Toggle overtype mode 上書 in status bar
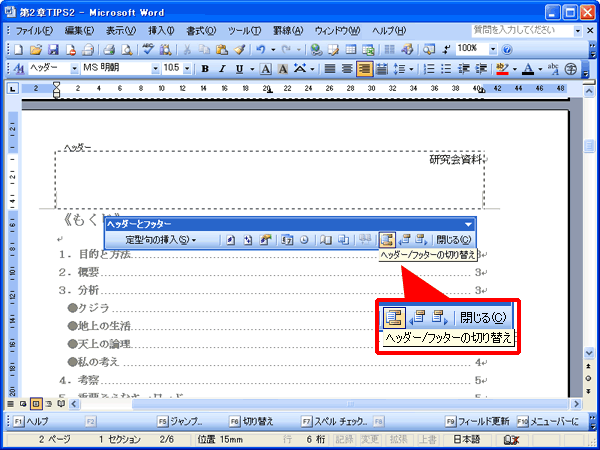The width and height of the screenshot is (600, 450). click(x=427, y=439)
